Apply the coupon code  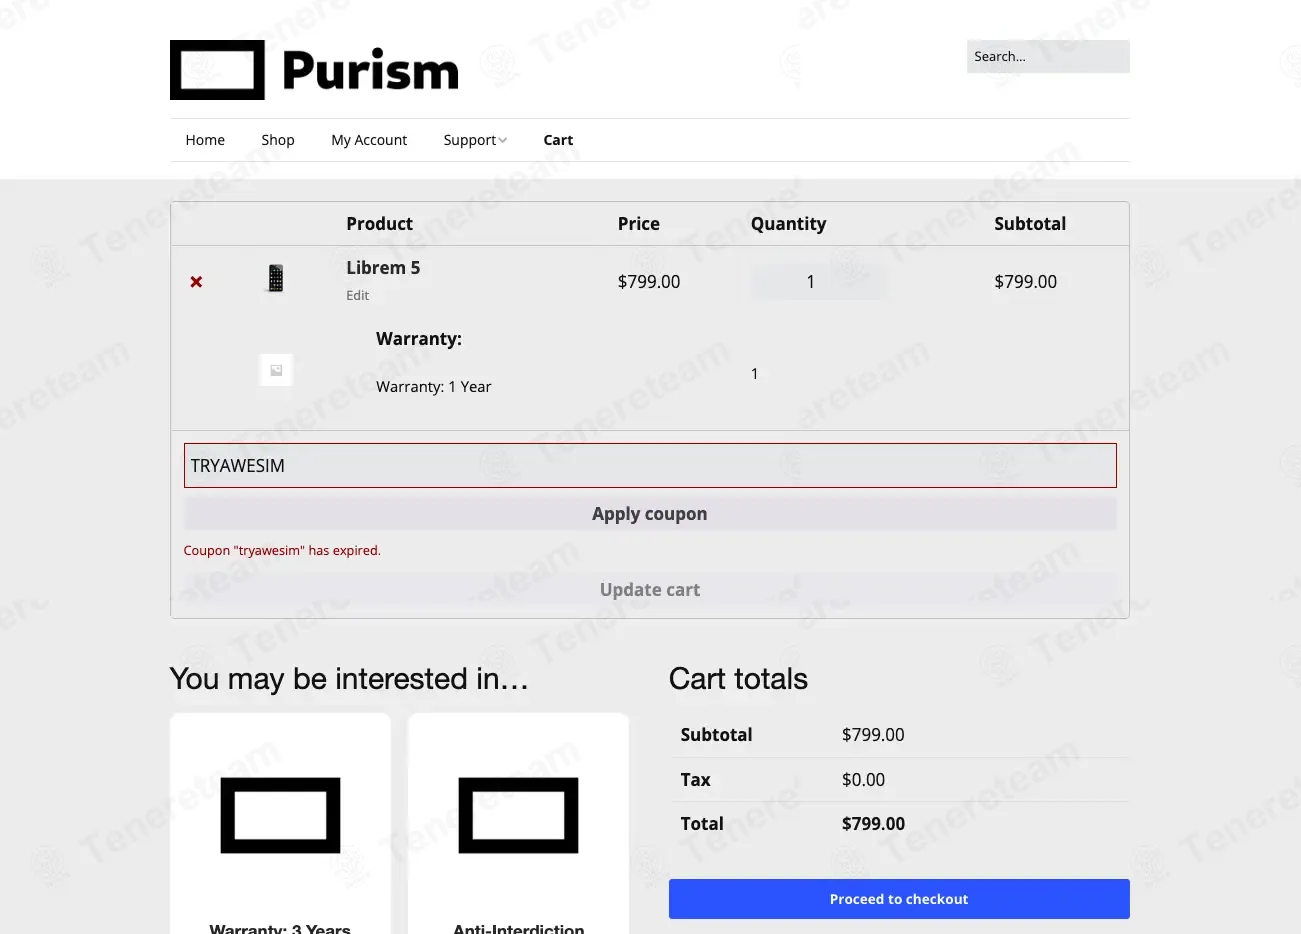650,514
